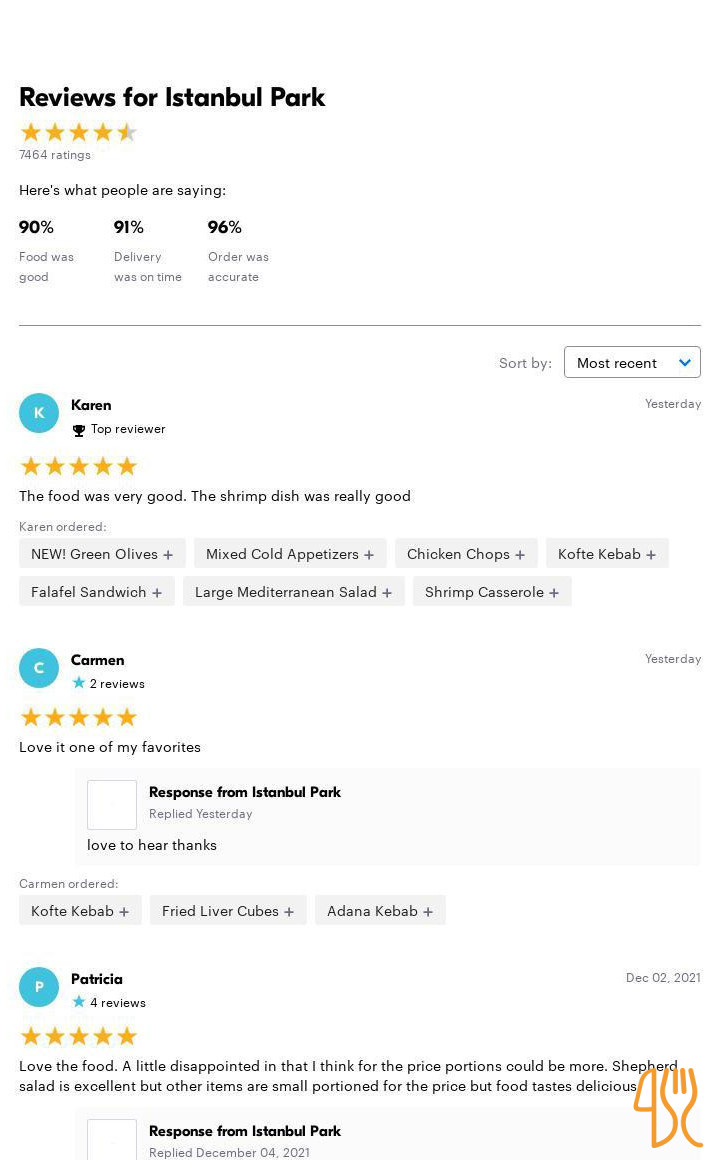Click the star icon beside Patricia's 4 reviews
This screenshot has height=1160, width=720.
(x=79, y=1002)
